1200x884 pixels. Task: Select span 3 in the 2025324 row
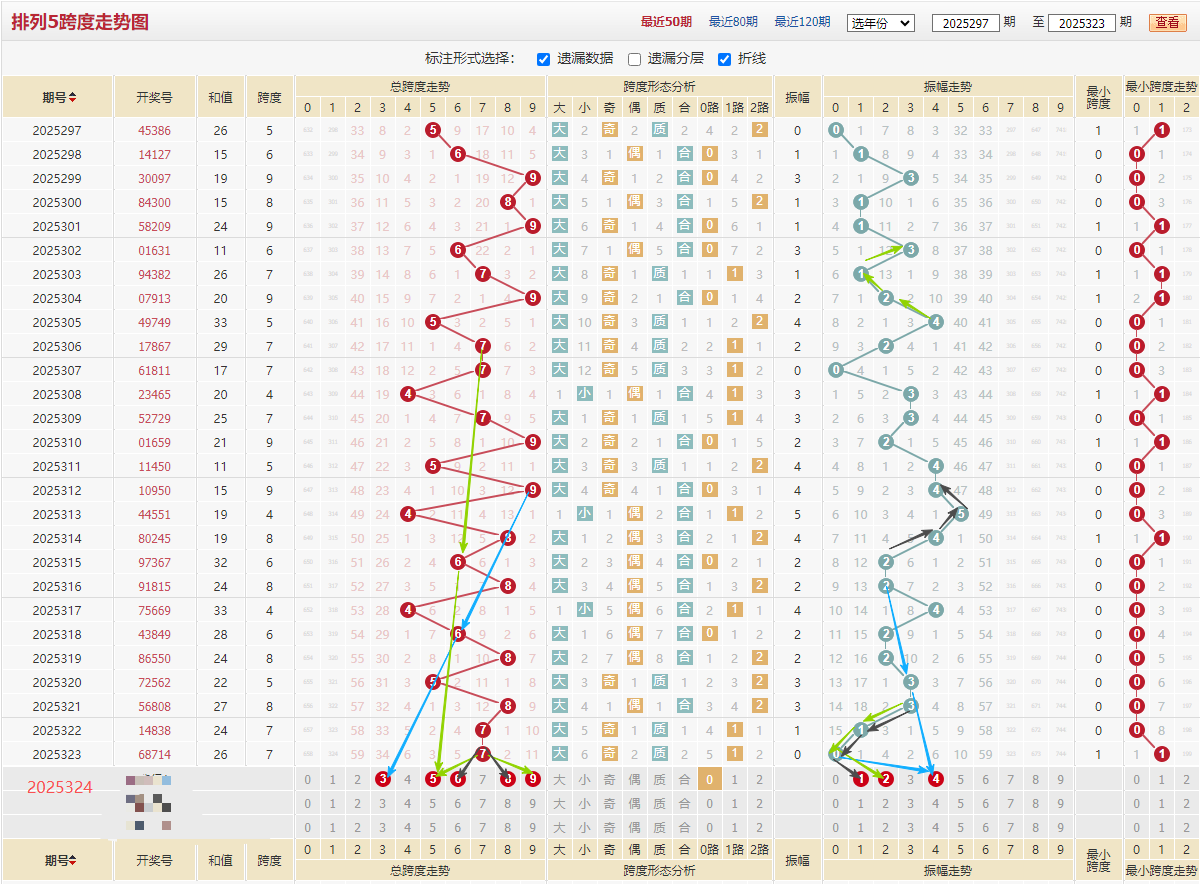click(x=382, y=779)
